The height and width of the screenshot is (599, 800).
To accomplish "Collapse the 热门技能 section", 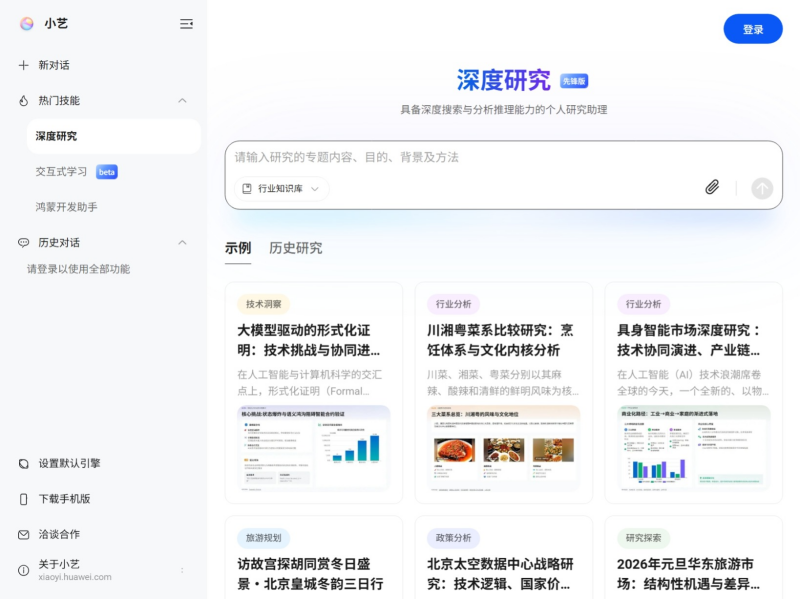I will 182,100.
